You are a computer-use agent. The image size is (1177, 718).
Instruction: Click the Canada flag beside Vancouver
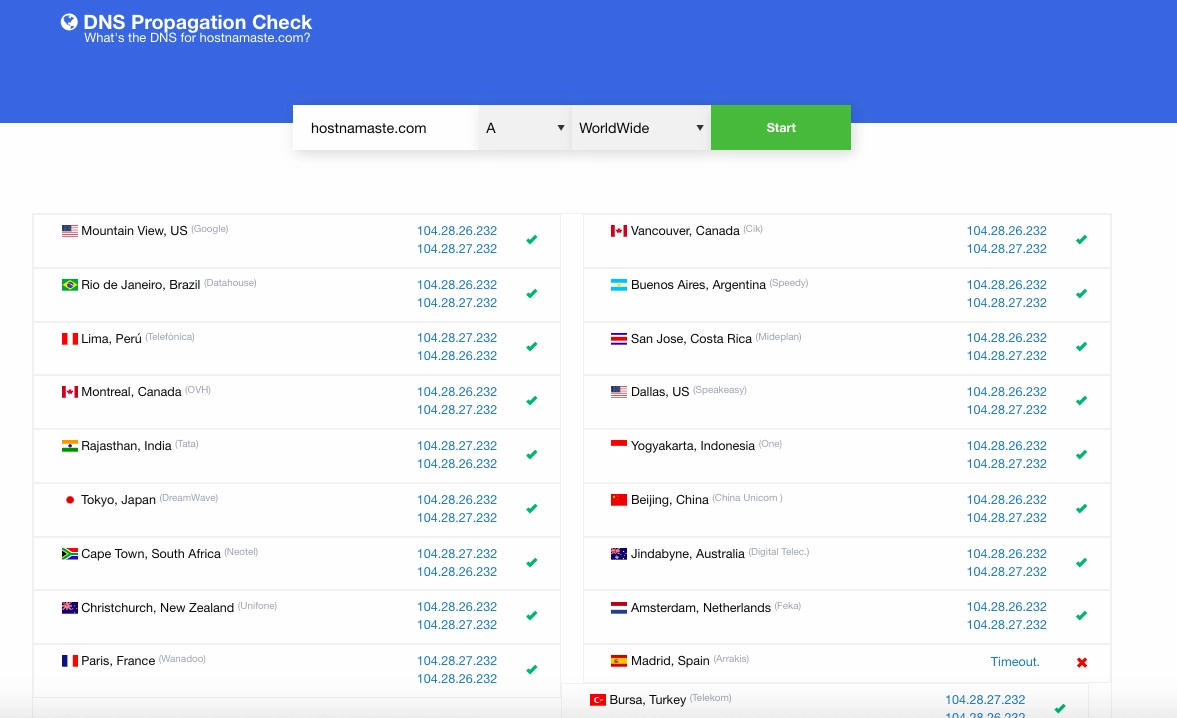pos(619,231)
